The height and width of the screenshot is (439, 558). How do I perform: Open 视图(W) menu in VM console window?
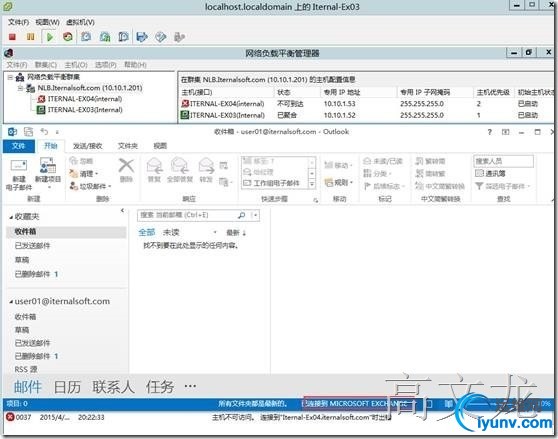click(x=47, y=22)
